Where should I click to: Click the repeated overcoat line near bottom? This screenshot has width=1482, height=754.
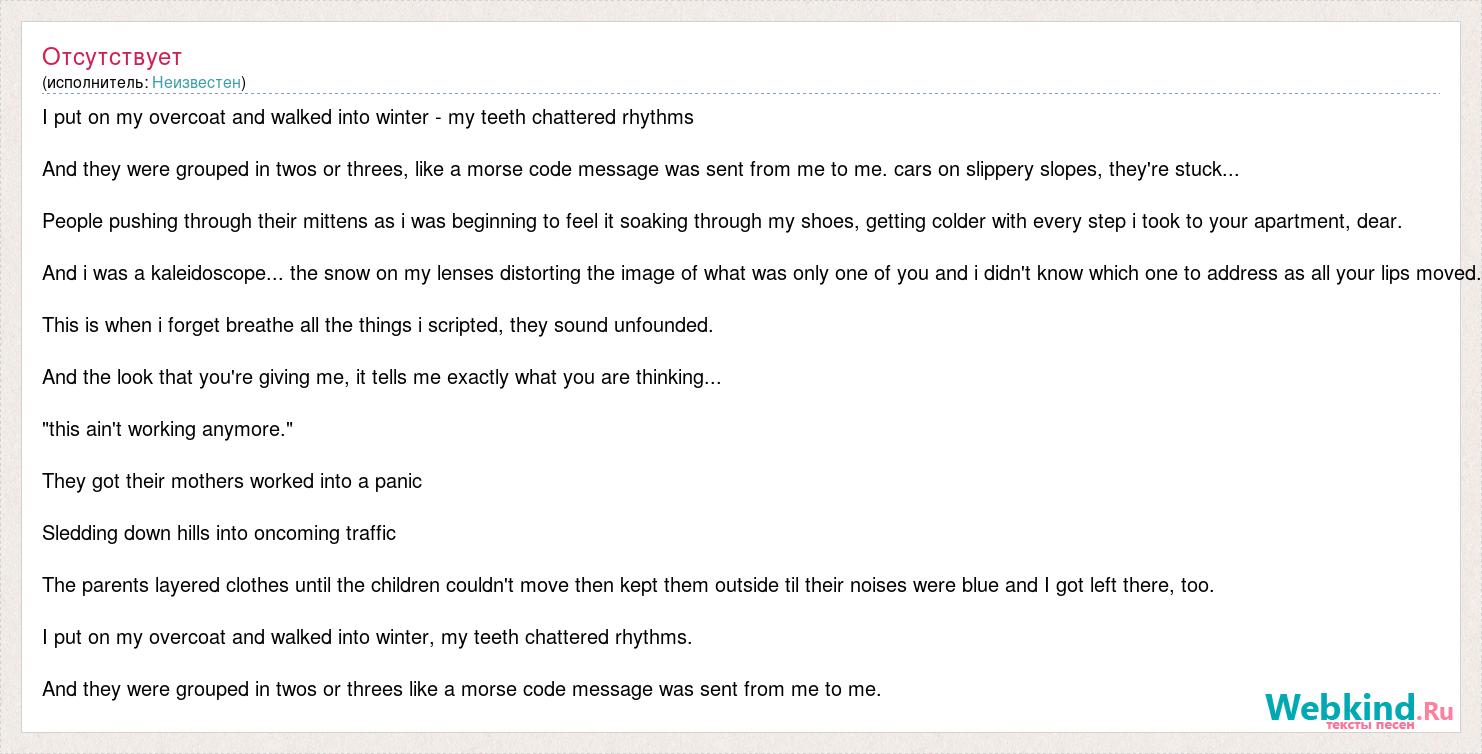[367, 638]
